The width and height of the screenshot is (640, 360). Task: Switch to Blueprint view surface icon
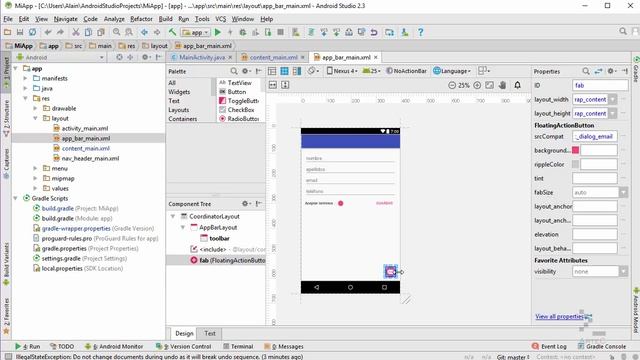[284, 71]
